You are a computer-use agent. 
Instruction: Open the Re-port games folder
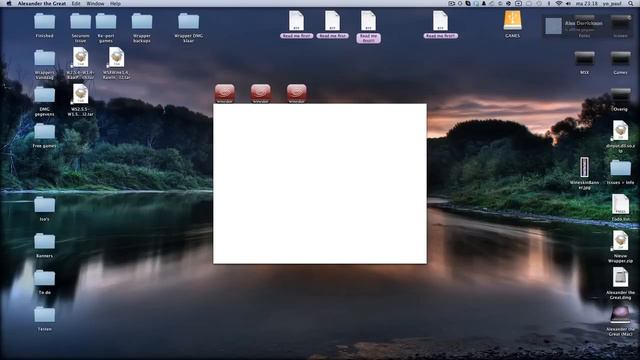pos(106,22)
